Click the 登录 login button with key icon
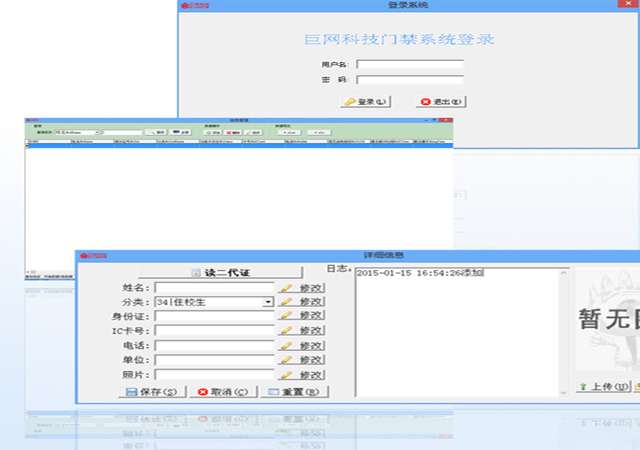Viewport: 640px width, 450px height. click(x=365, y=101)
